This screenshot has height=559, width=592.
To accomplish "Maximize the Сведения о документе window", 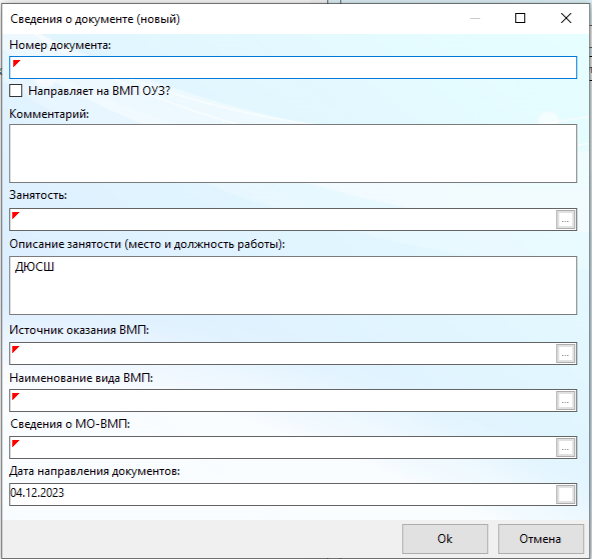I will (520, 18).
